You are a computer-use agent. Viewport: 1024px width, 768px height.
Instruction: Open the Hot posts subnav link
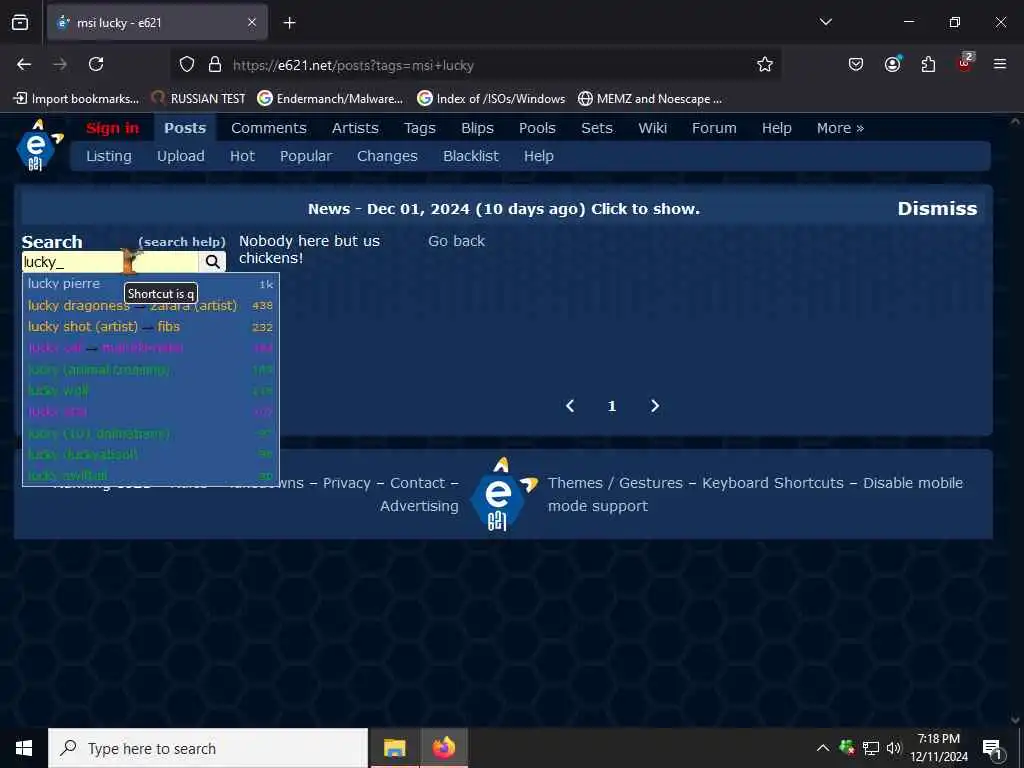coord(242,156)
